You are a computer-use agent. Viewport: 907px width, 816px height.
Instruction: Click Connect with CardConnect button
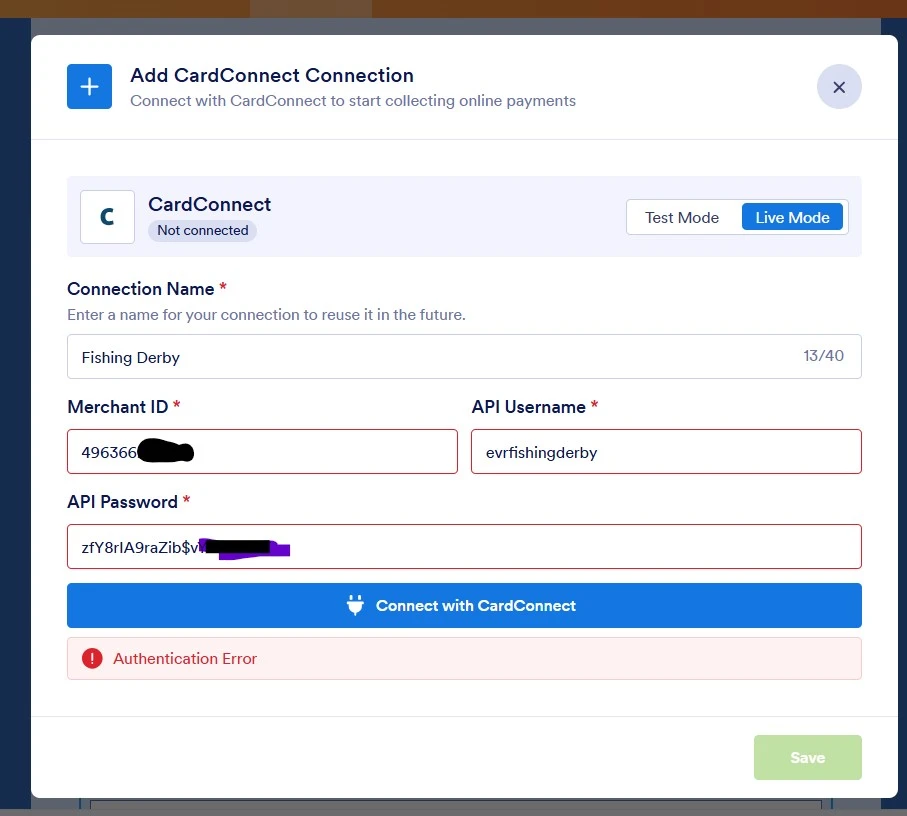click(x=464, y=605)
